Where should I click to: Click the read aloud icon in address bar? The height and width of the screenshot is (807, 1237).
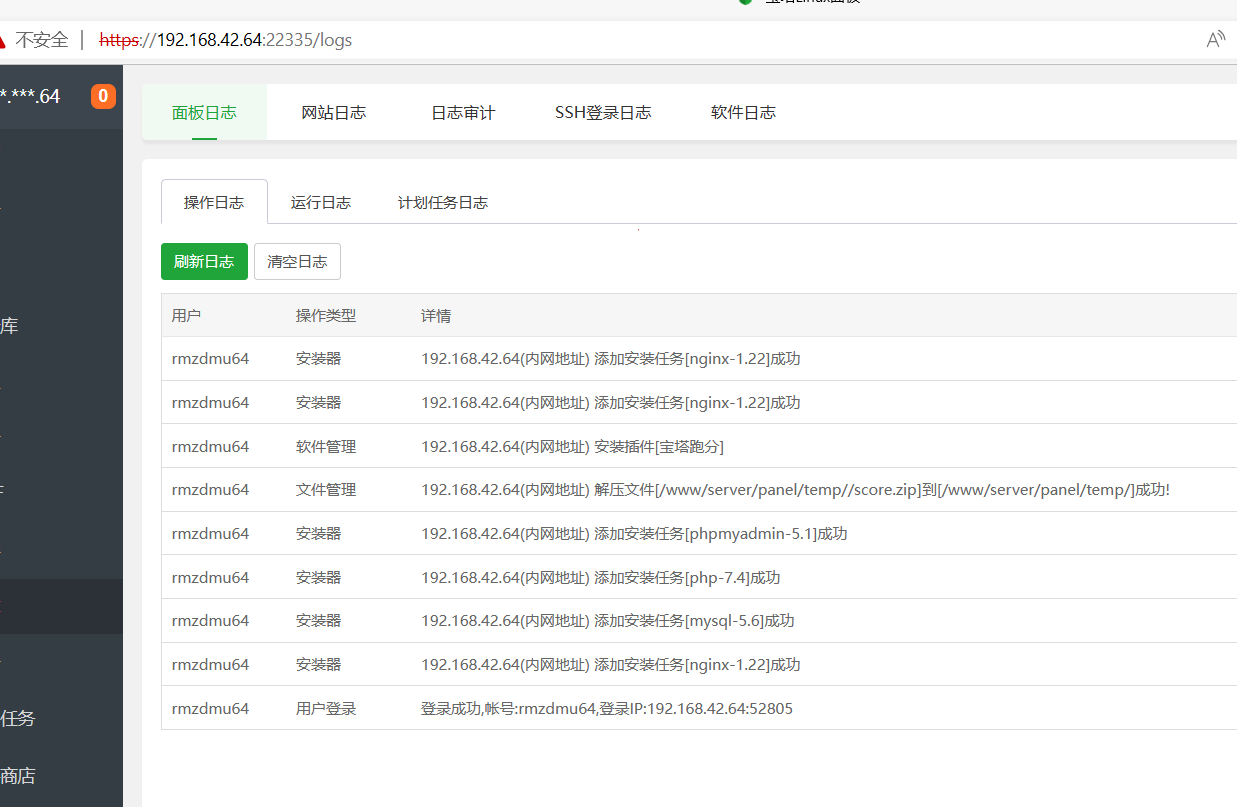click(1215, 40)
